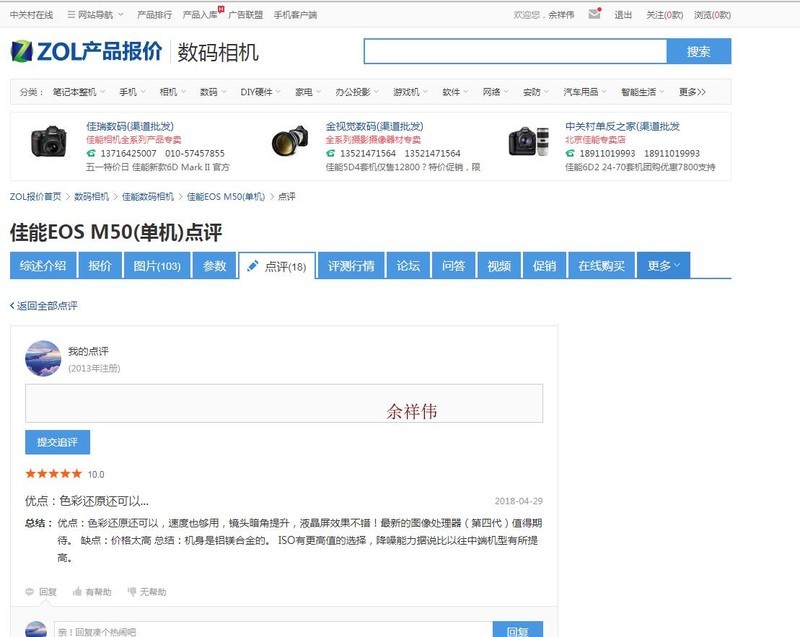Click the five-star rating icons
The width and height of the screenshot is (800, 637).
tap(54, 474)
